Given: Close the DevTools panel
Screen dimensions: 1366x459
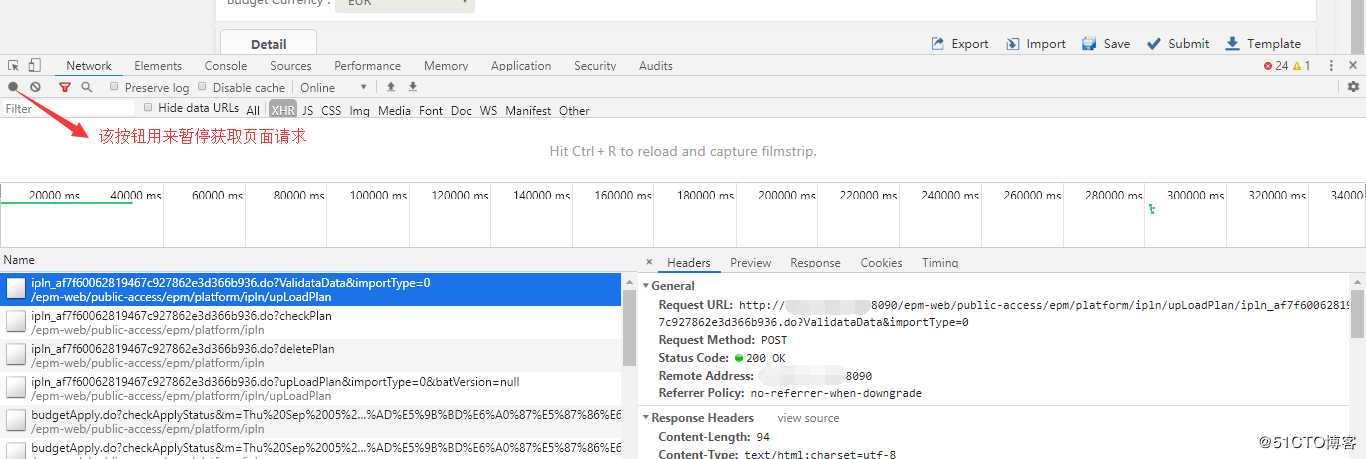Looking at the screenshot, I should 1353,65.
